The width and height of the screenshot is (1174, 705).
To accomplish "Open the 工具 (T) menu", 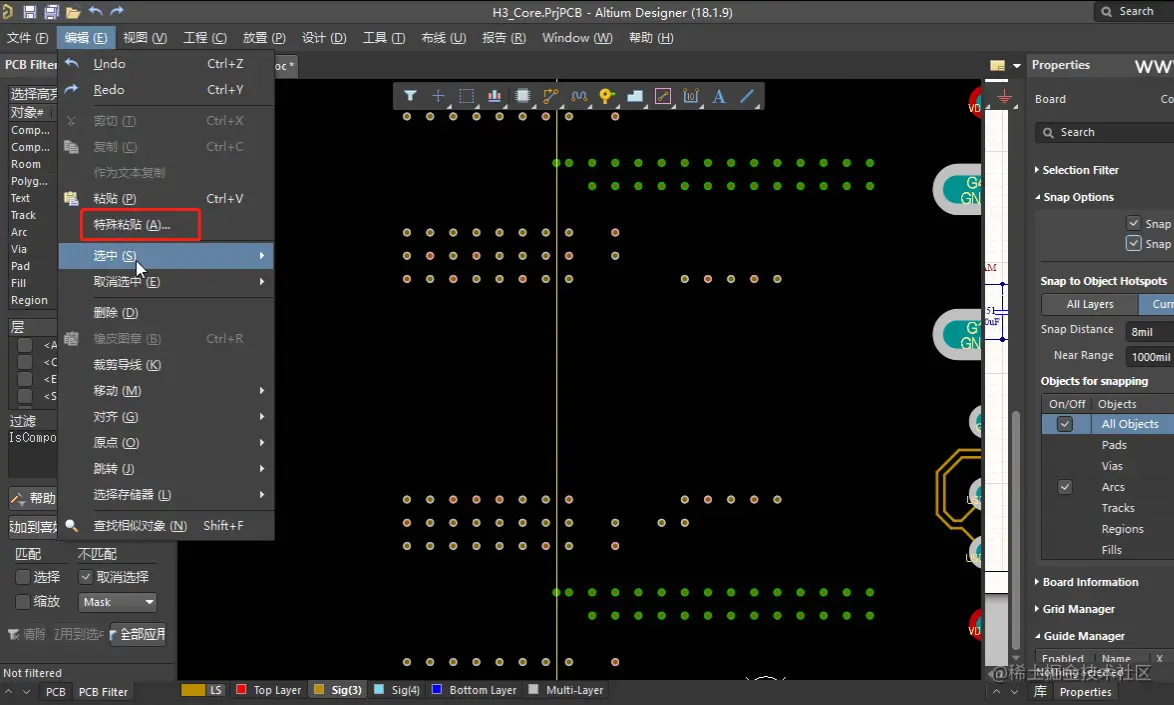I will point(384,37).
